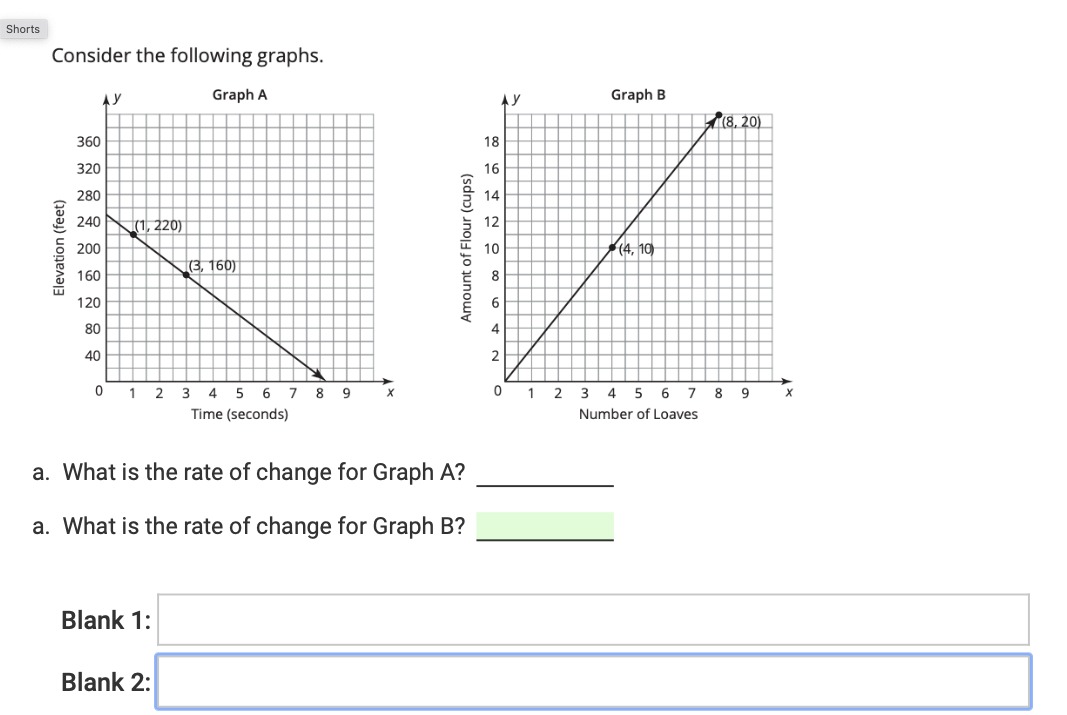The width and height of the screenshot is (1067, 715).
Task: Click the Elevation (feet) axis label
Action: pos(59,248)
